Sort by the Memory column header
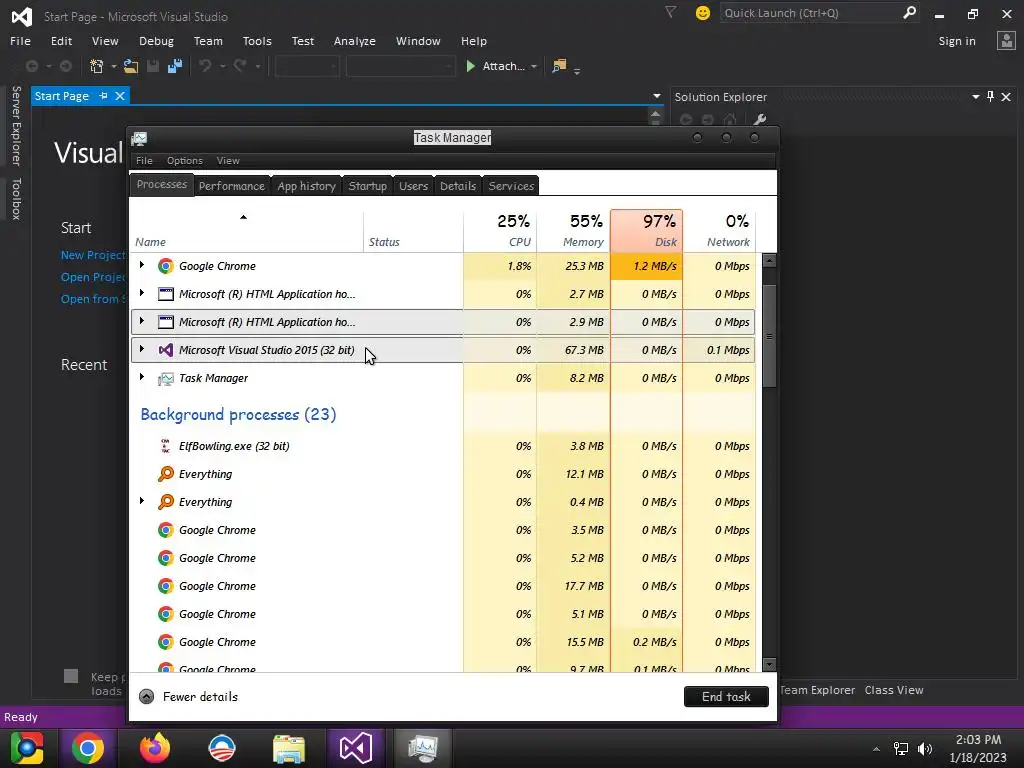 click(x=573, y=231)
